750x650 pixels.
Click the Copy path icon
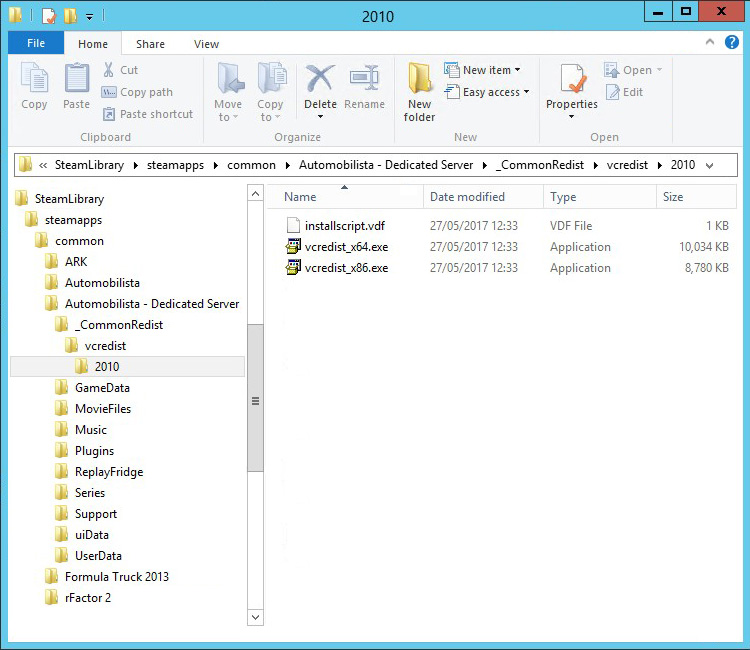pyautogui.click(x=109, y=92)
